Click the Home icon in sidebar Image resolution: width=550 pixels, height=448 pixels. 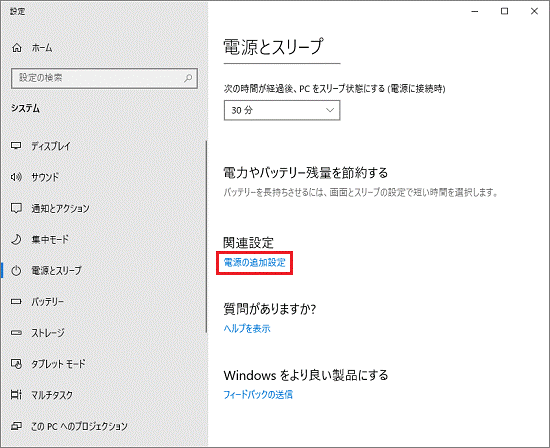(17, 48)
